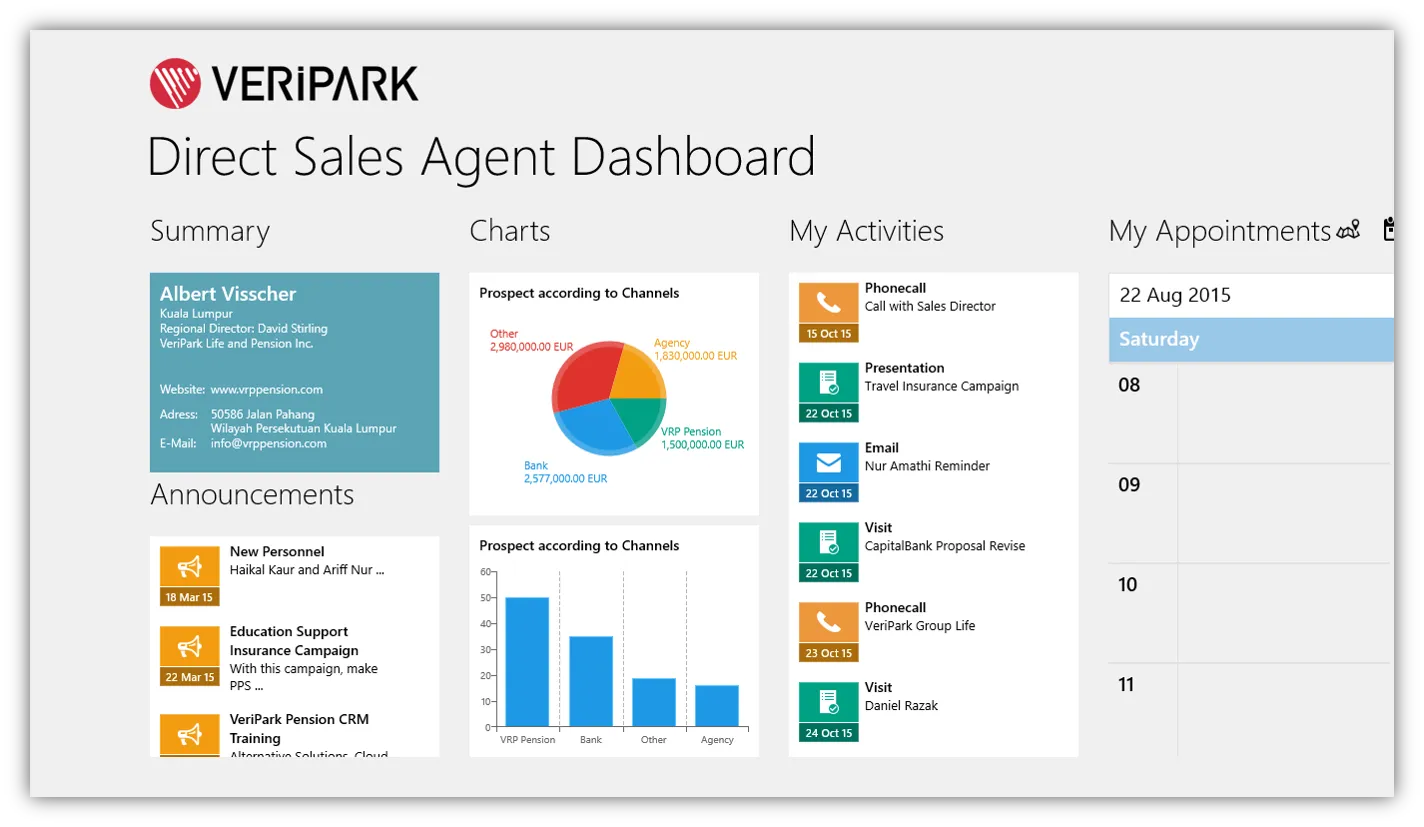Viewport: 1424px width, 827px height.
Task: Click megaphone icon for VeriPark Pension CRM Training
Action: pos(189,734)
